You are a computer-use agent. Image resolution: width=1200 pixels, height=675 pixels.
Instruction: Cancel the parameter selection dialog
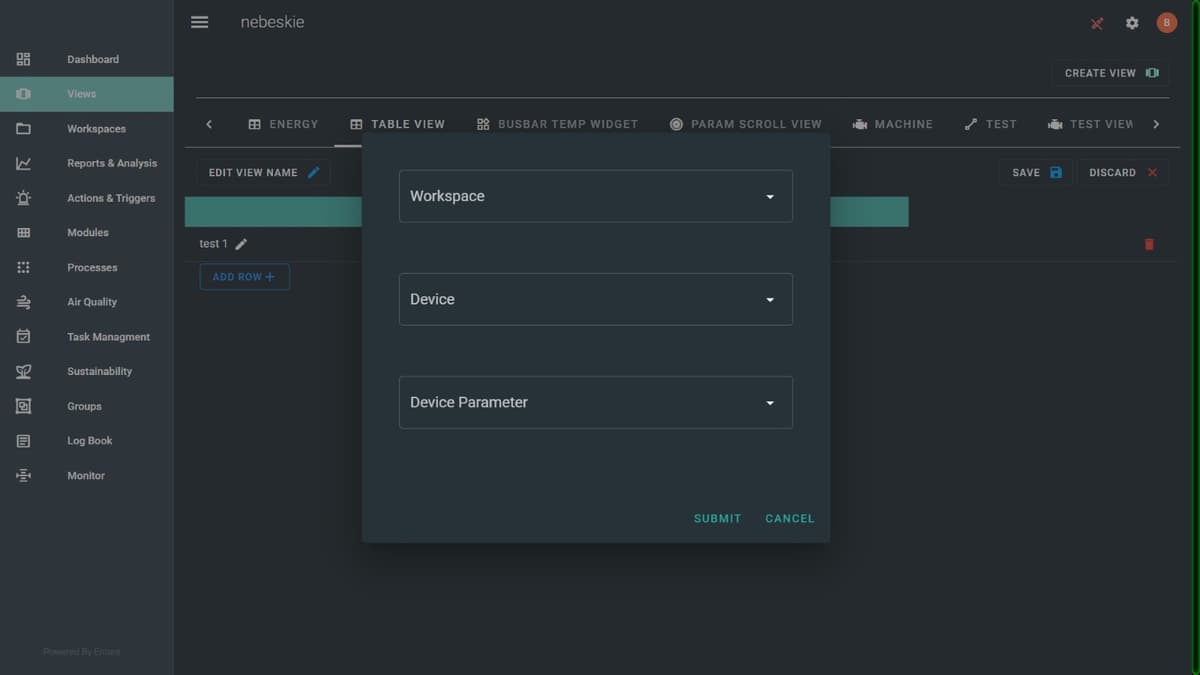[x=789, y=518]
